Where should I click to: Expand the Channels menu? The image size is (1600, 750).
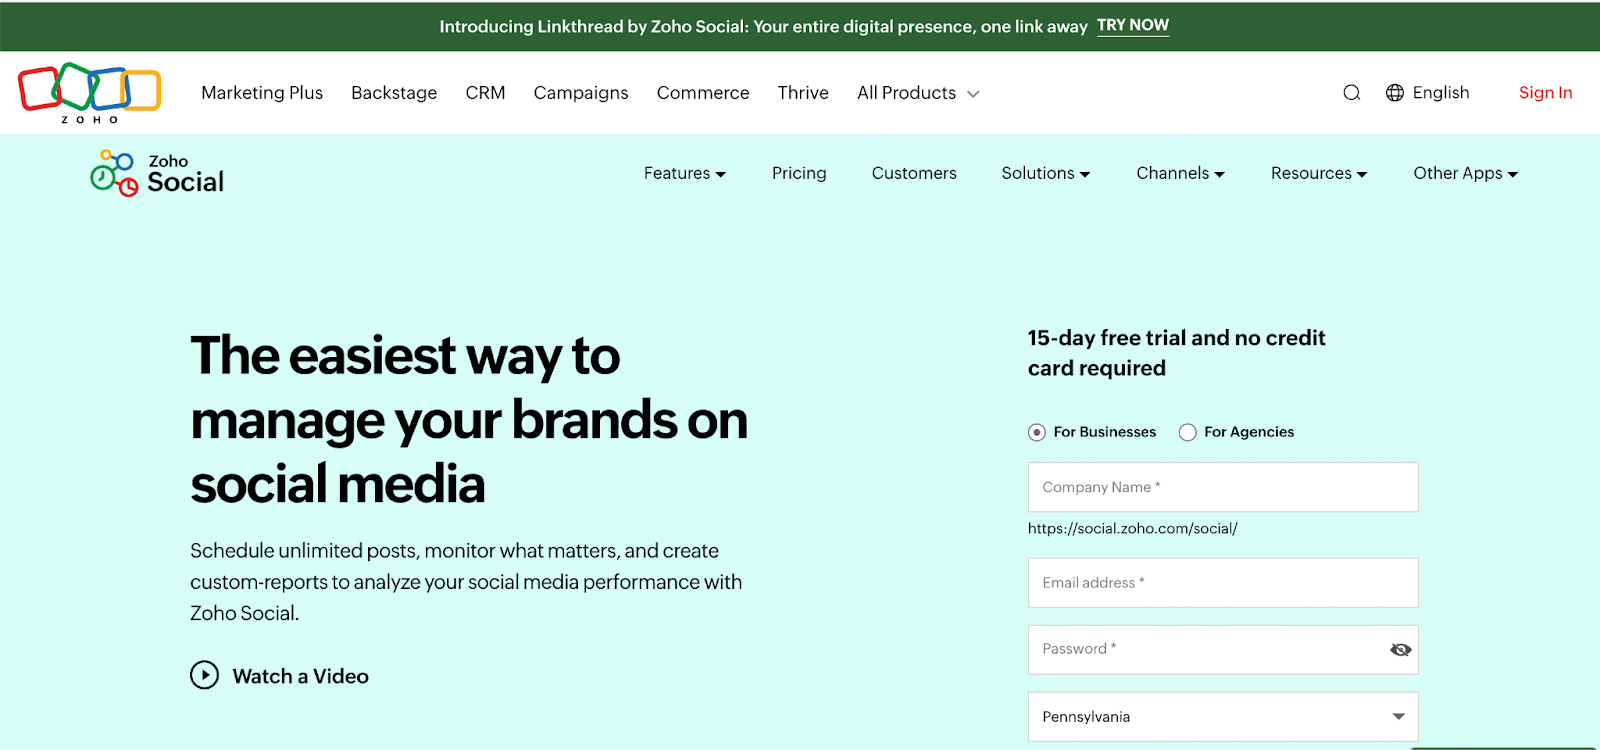[x=1180, y=173]
